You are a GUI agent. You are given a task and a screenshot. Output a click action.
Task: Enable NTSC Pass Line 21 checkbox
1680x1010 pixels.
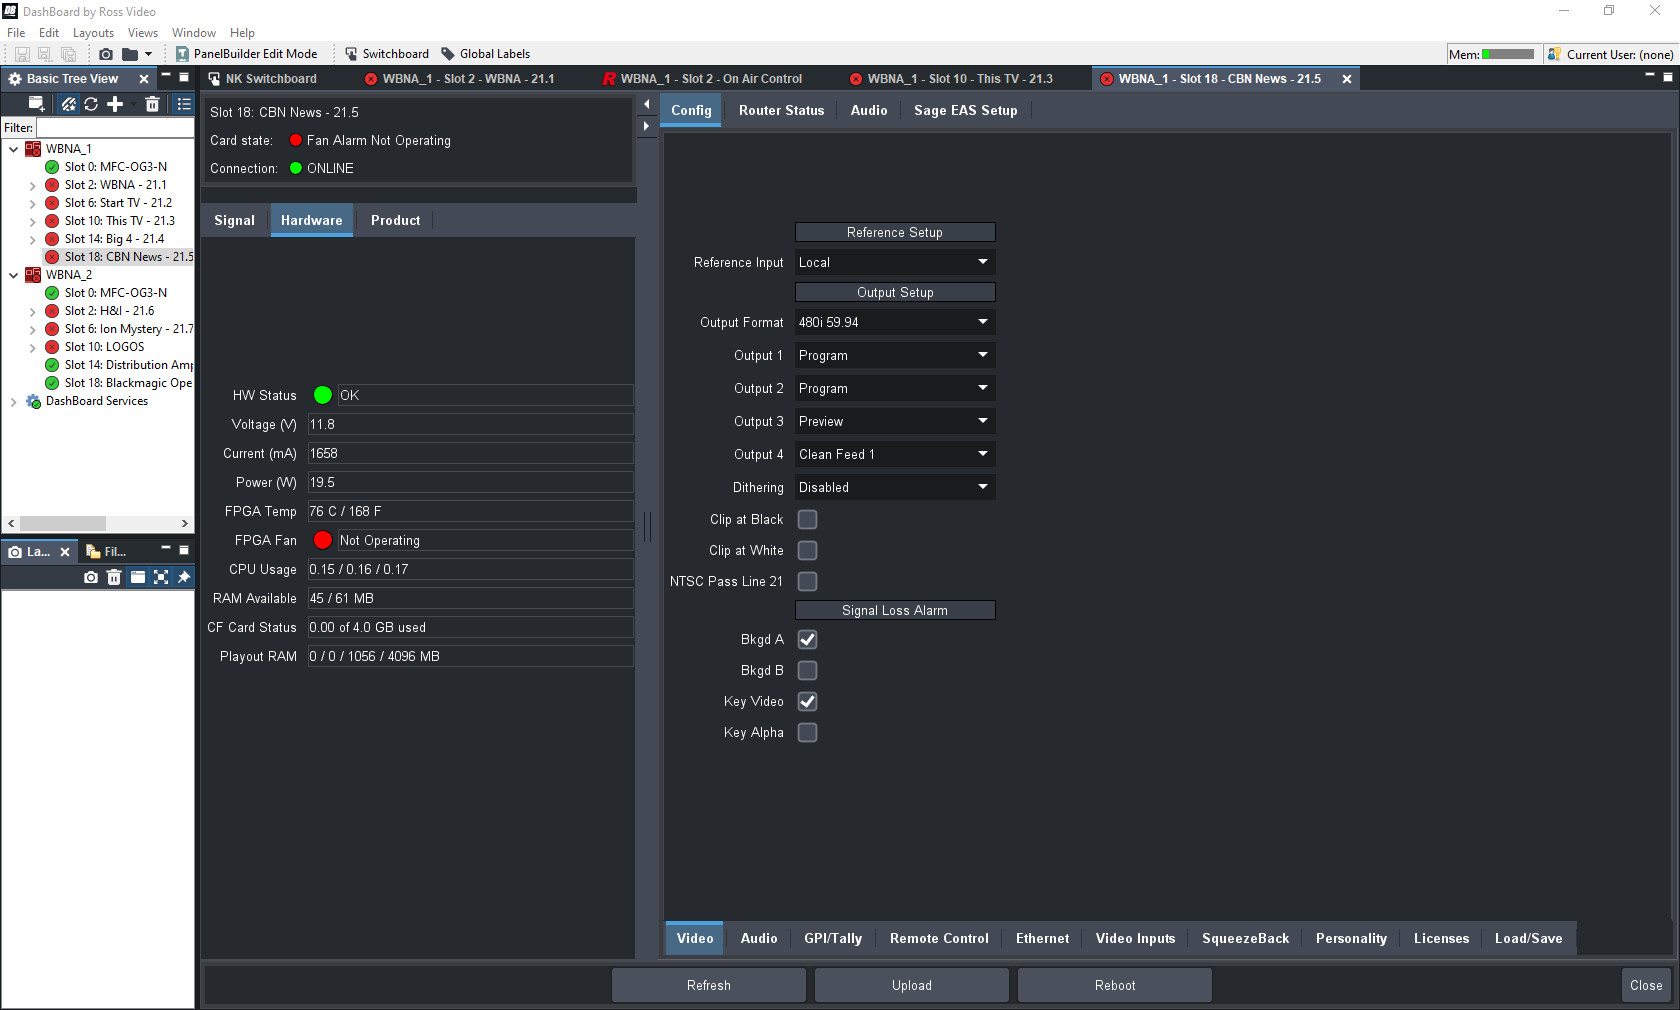coord(807,581)
